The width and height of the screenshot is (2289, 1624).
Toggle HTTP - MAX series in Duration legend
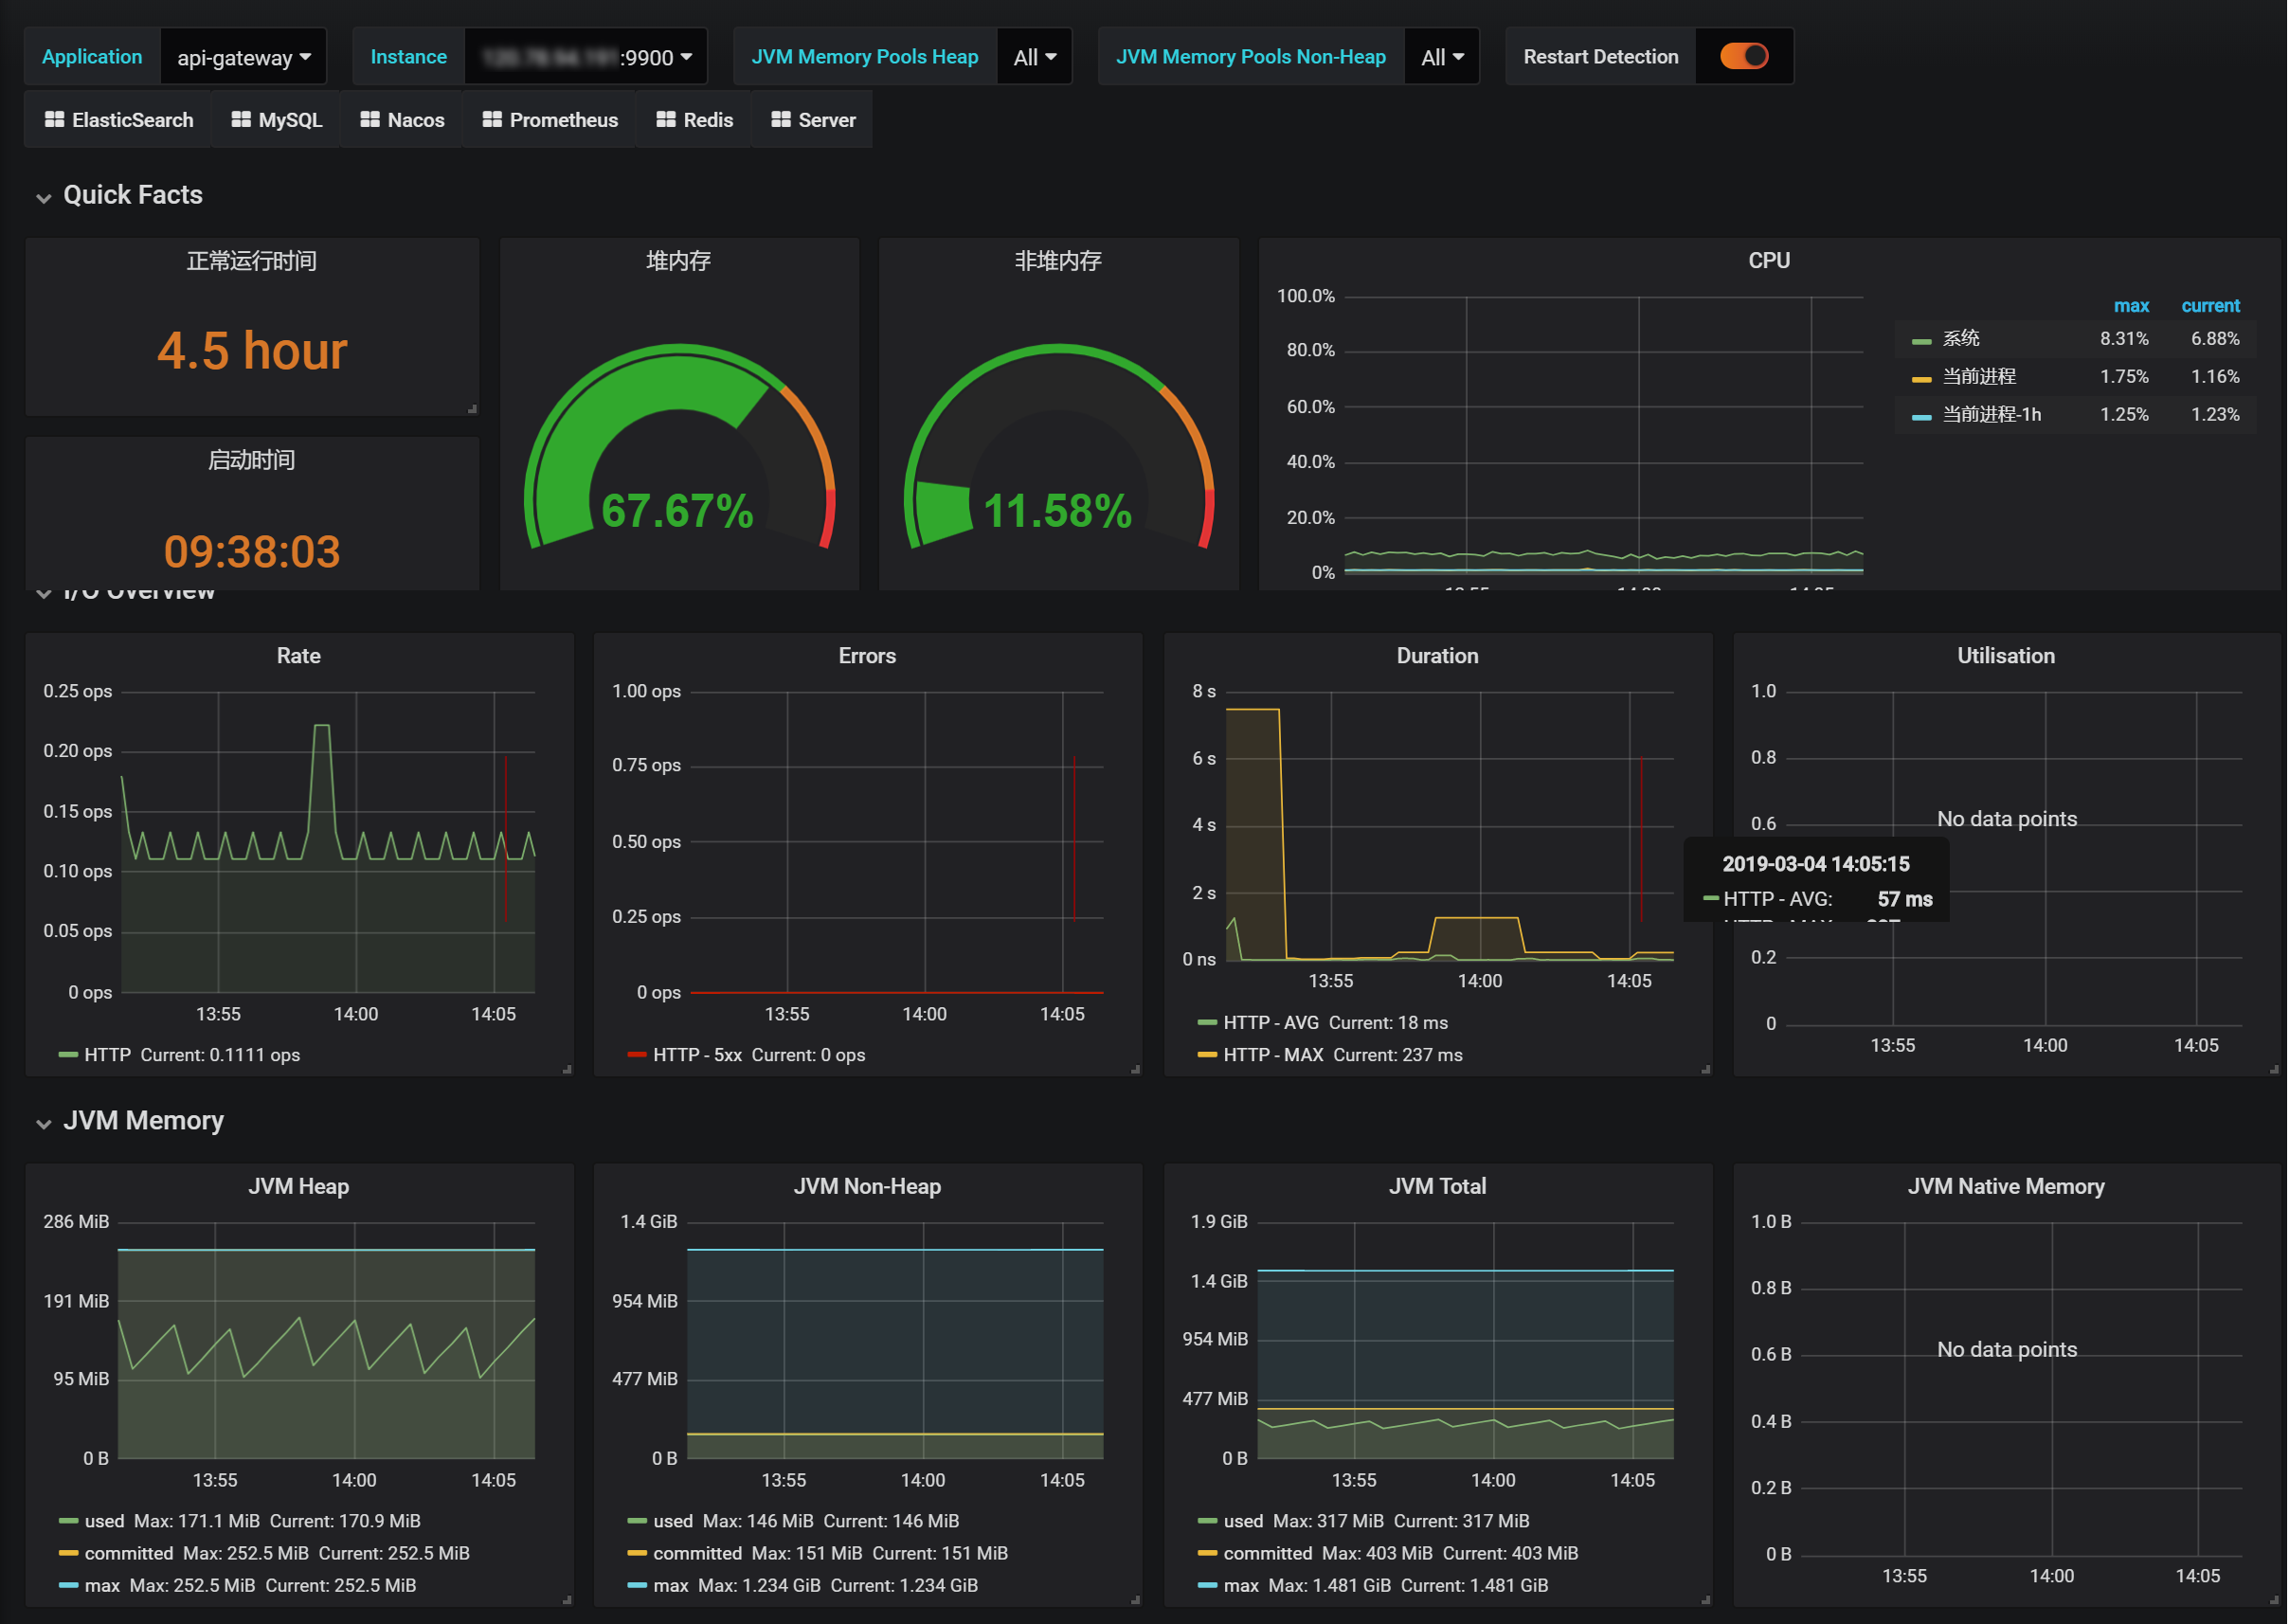(1273, 1055)
